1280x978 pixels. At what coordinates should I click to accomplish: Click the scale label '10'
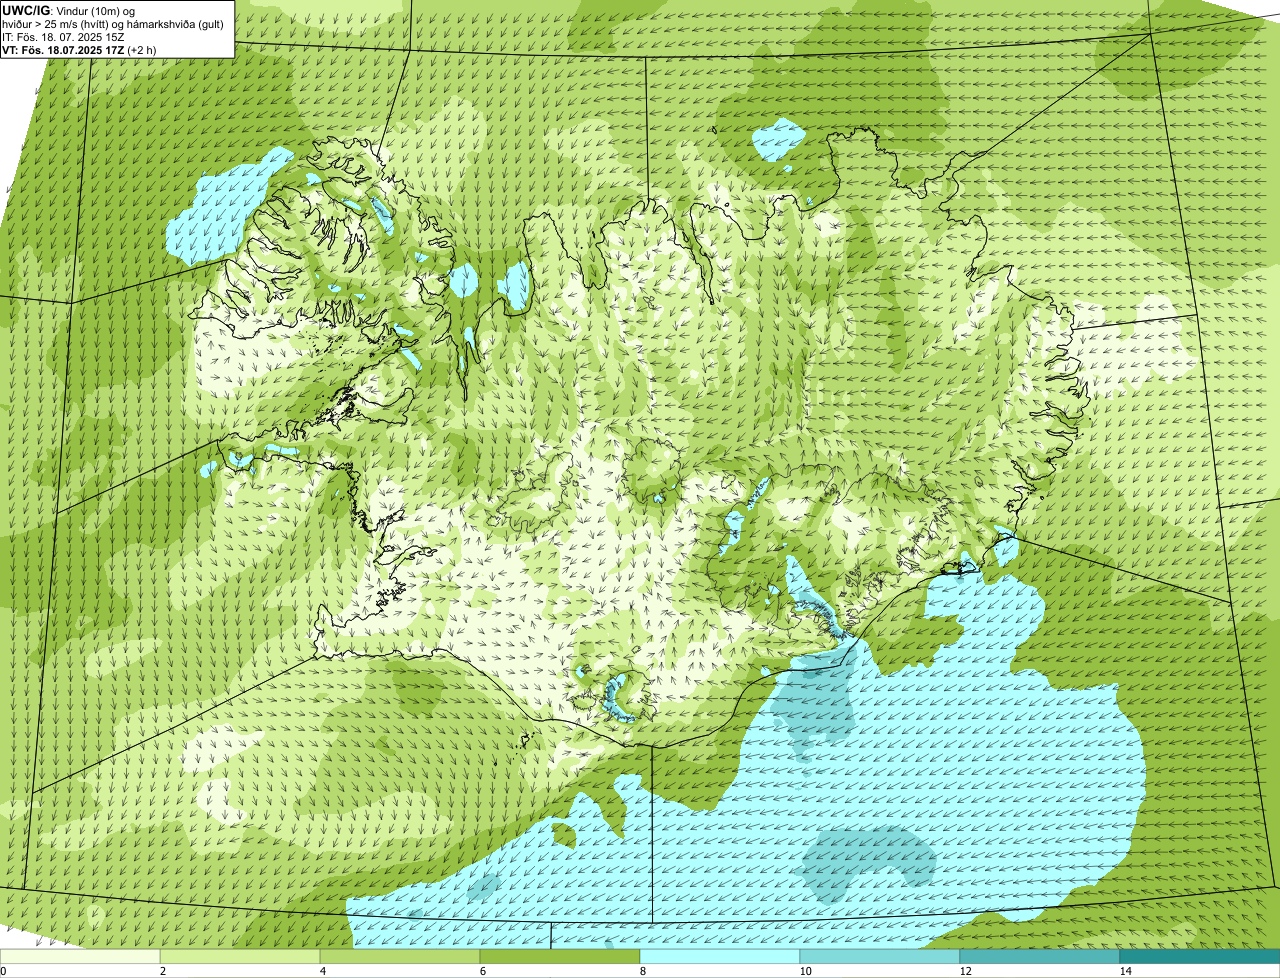coord(805,971)
